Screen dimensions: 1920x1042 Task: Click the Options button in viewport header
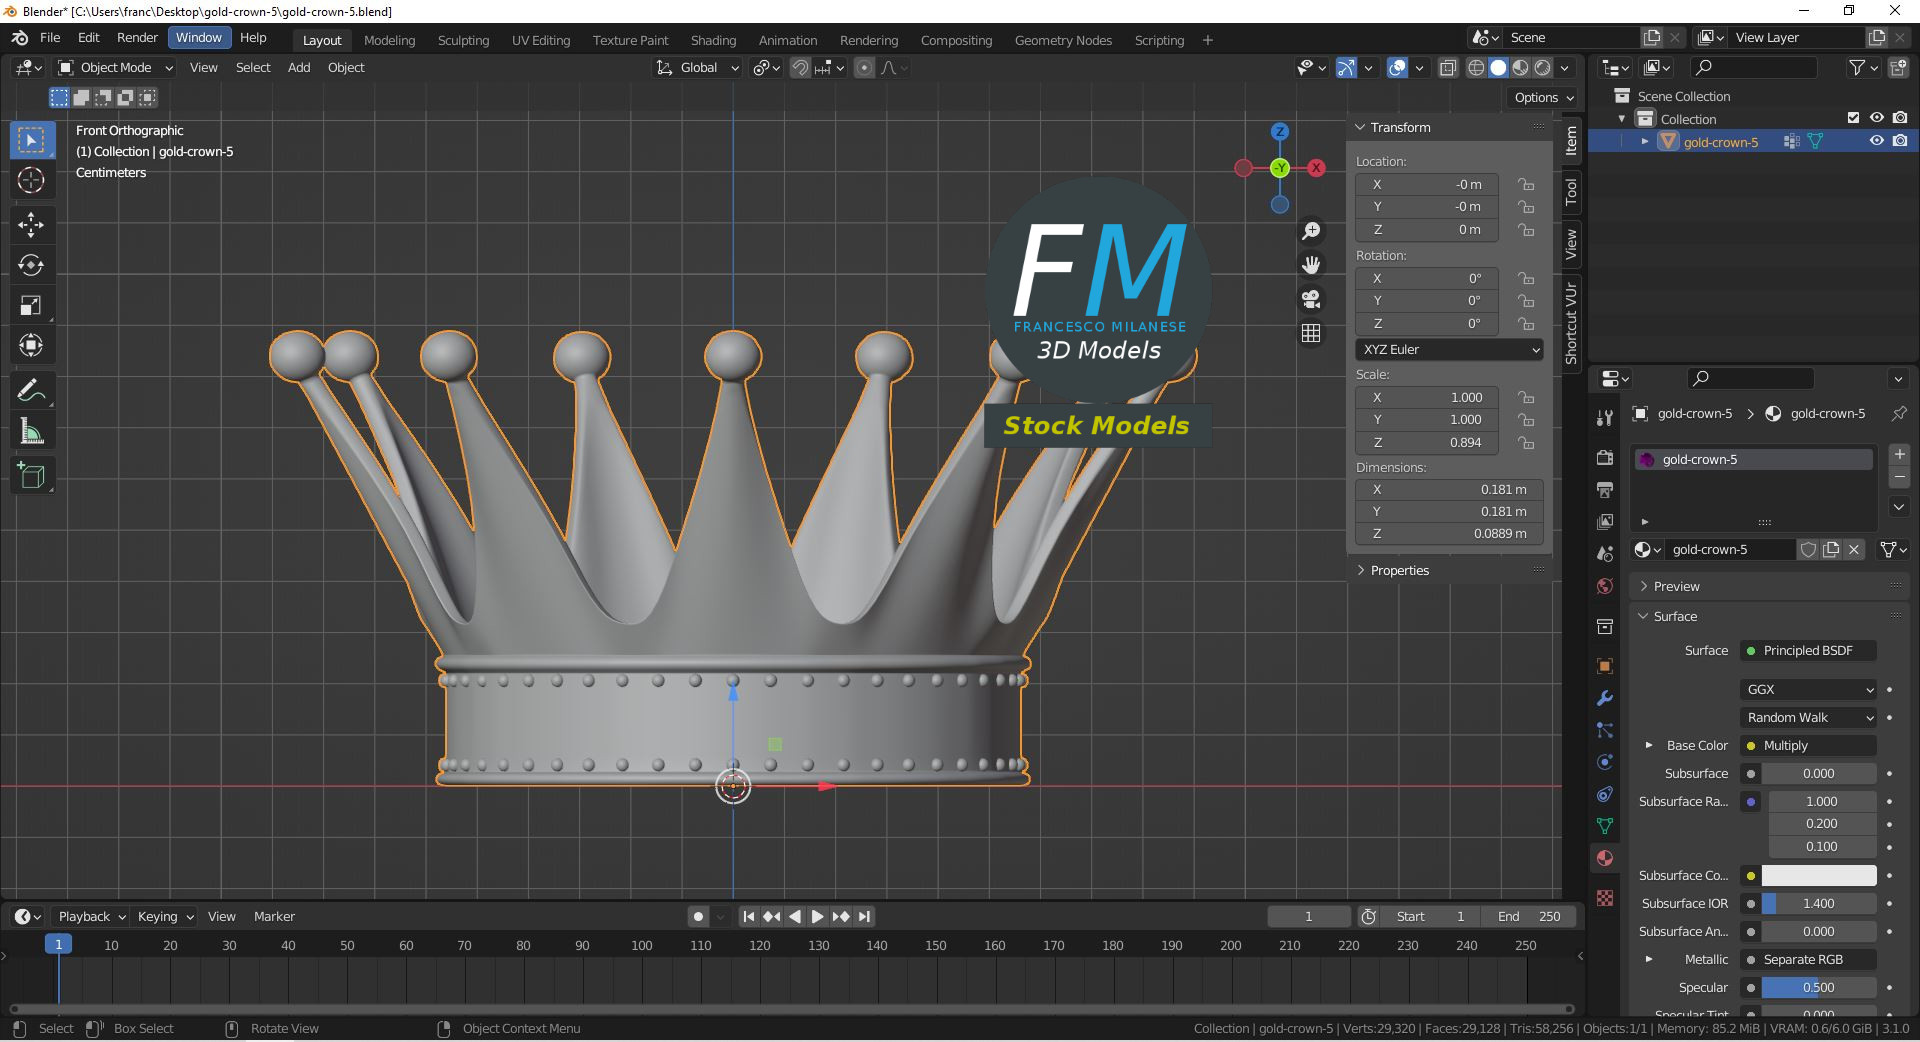pos(1543,98)
